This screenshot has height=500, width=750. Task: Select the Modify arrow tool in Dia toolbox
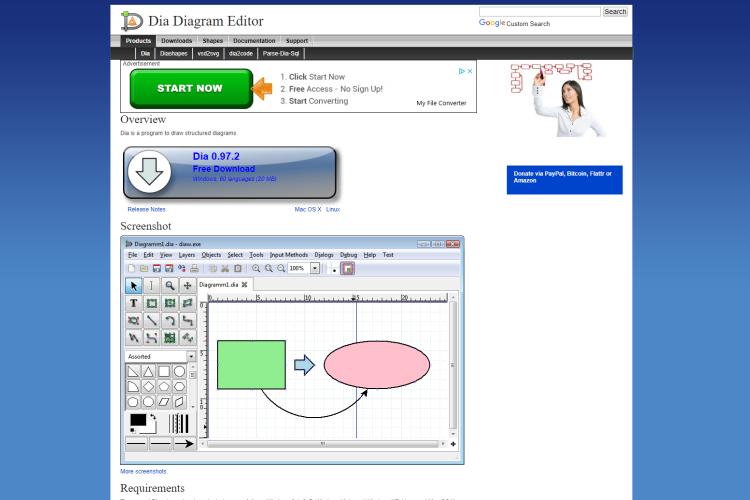tap(133, 286)
